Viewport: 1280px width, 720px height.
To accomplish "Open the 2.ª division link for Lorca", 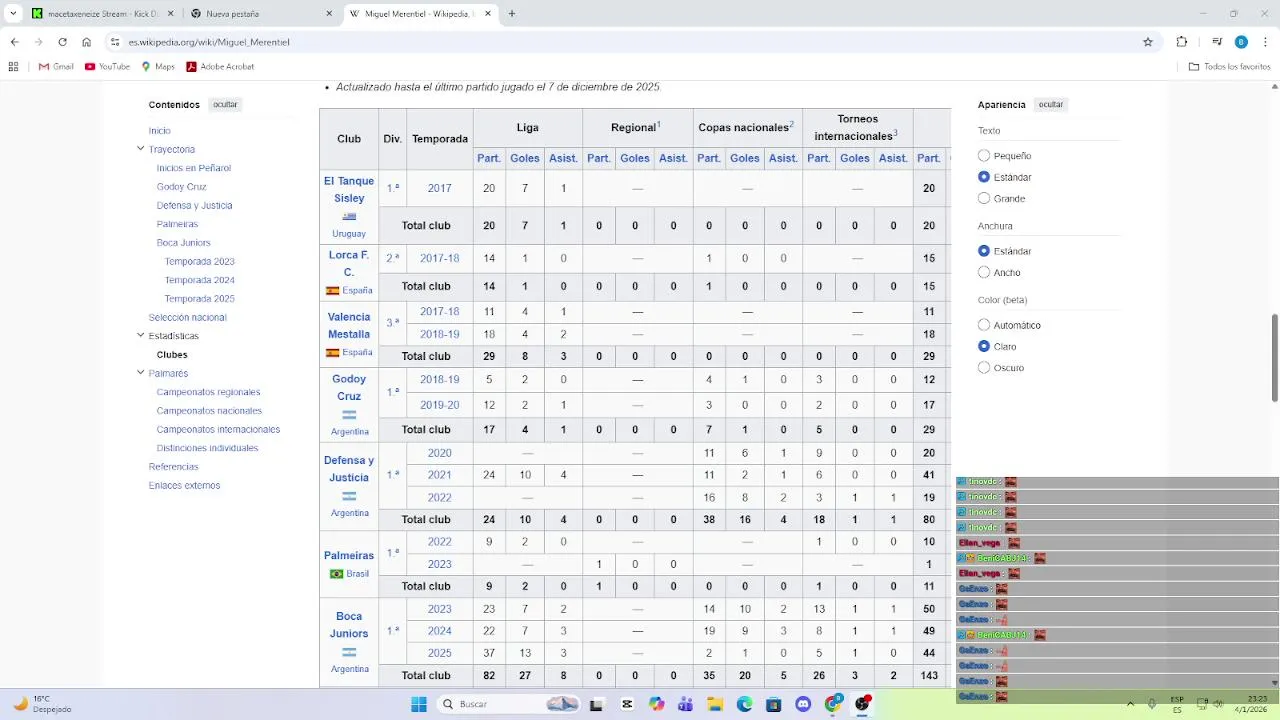I will point(393,258).
